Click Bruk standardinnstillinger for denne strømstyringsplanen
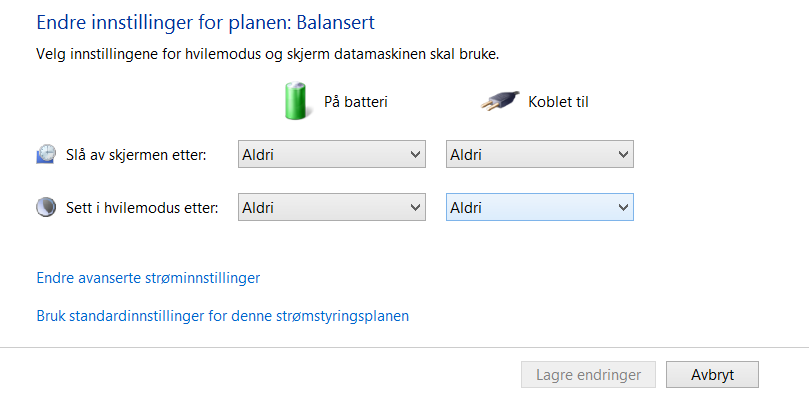This screenshot has width=809, height=409. click(x=222, y=316)
